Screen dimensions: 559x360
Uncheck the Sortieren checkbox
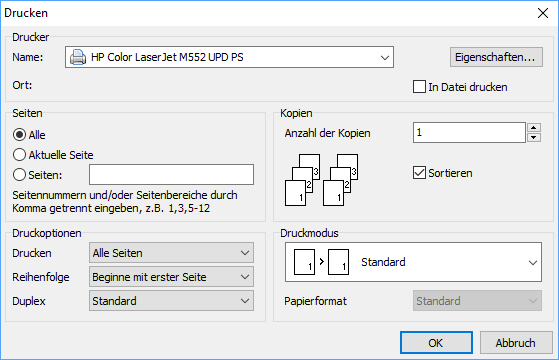pyautogui.click(x=419, y=173)
